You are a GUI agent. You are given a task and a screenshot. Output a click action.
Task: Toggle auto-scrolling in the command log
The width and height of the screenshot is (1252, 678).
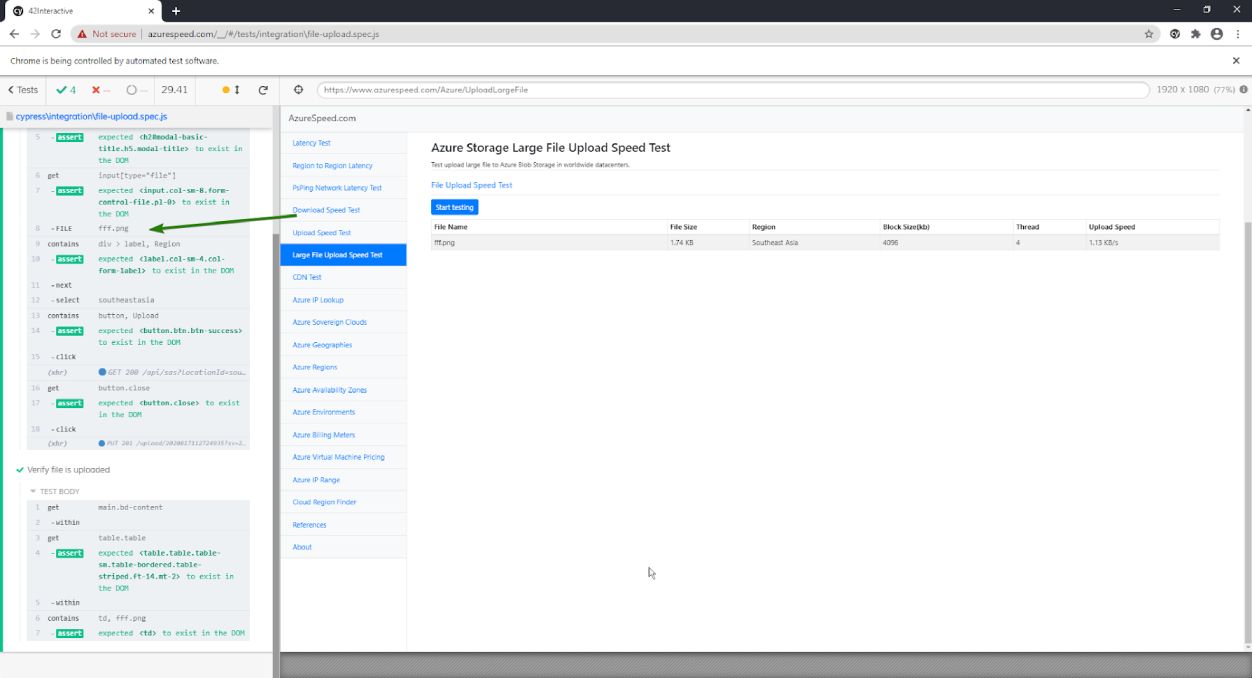(227, 89)
